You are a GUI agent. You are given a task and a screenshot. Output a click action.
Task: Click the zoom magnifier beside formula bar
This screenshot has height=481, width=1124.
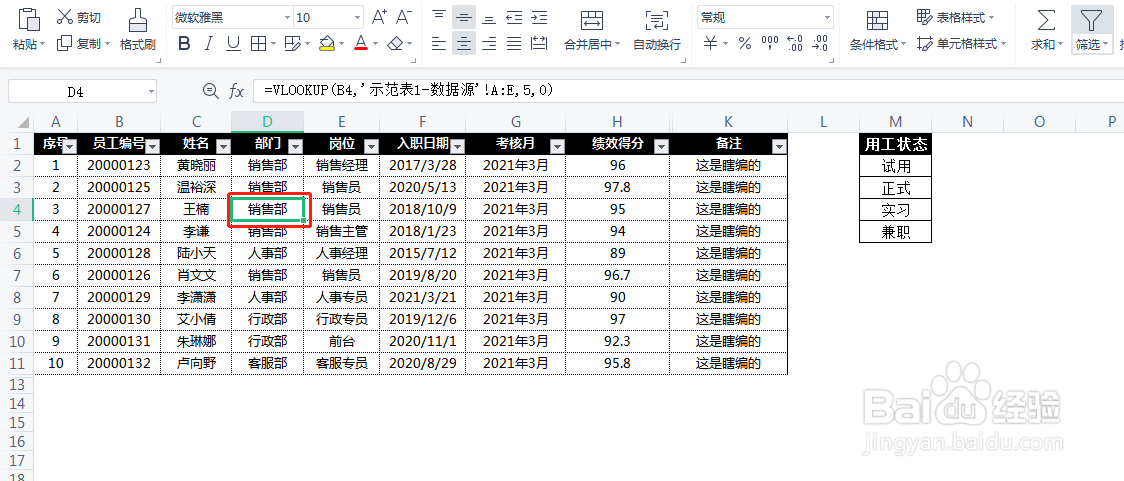click(x=210, y=90)
